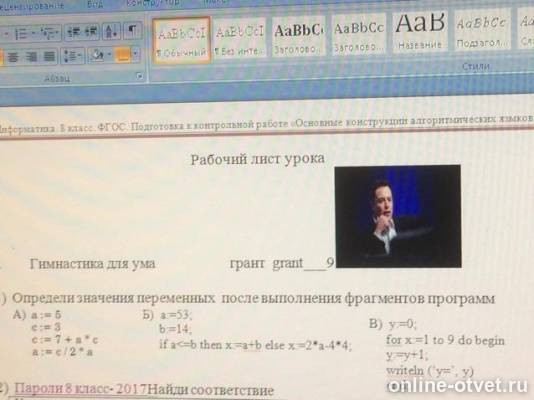Click the code line 'b:=14;'
534x400 pixels.
[x=176, y=329]
